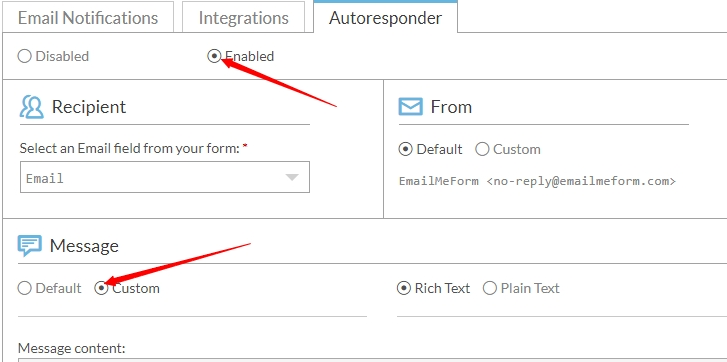727x362 pixels.
Task: Click the no-reply@emailmeform.com sender address
Action: click(x=581, y=181)
